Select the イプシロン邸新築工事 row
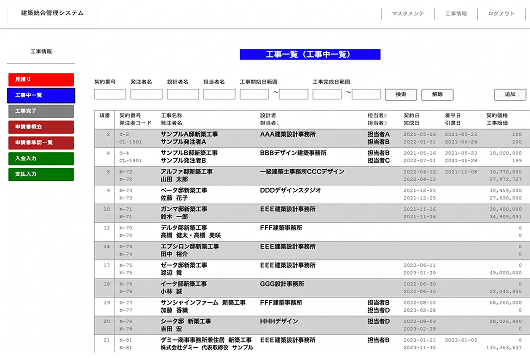Screen dimensions: 530x360 coord(312,250)
